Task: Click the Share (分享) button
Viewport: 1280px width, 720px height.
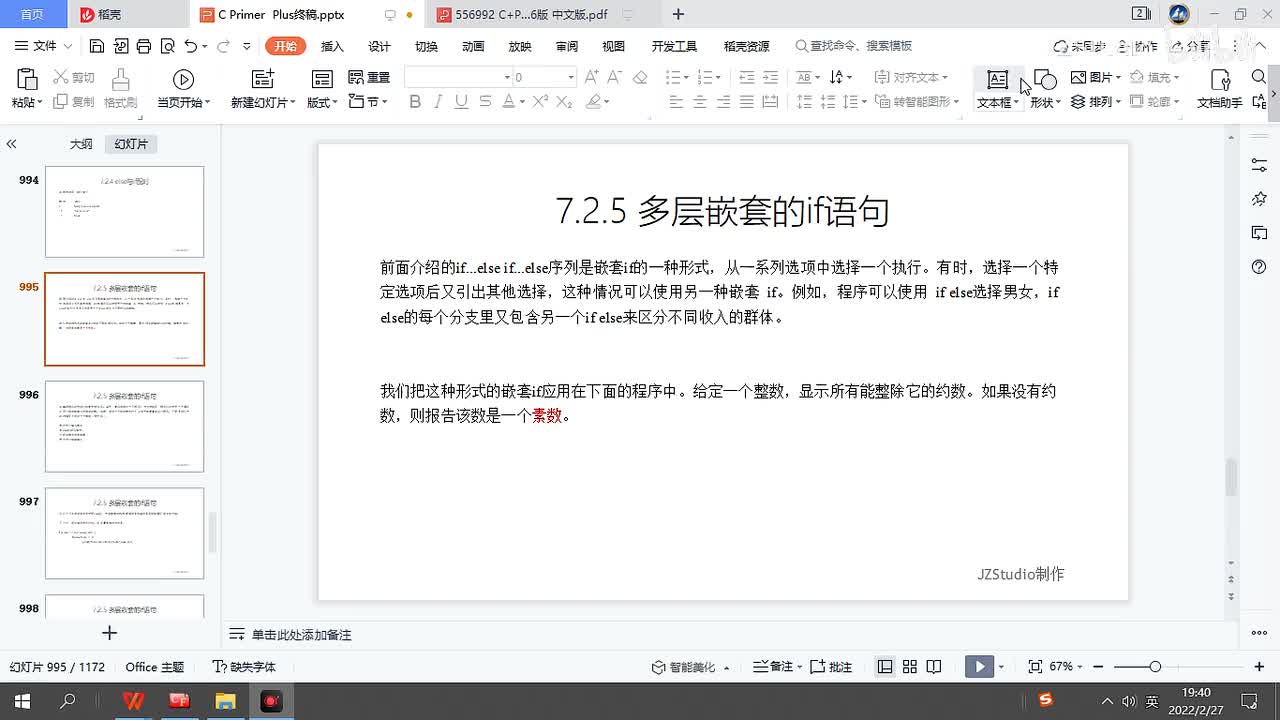Action: coord(1191,46)
